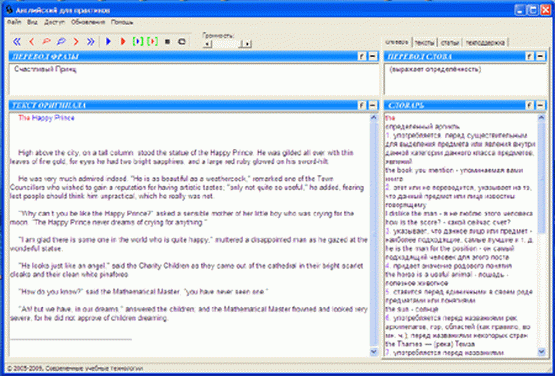Viewport: 555px width, 376px height.
Task: Click '(выражает определённость)' in word translation panel
Action: point(435,69)
